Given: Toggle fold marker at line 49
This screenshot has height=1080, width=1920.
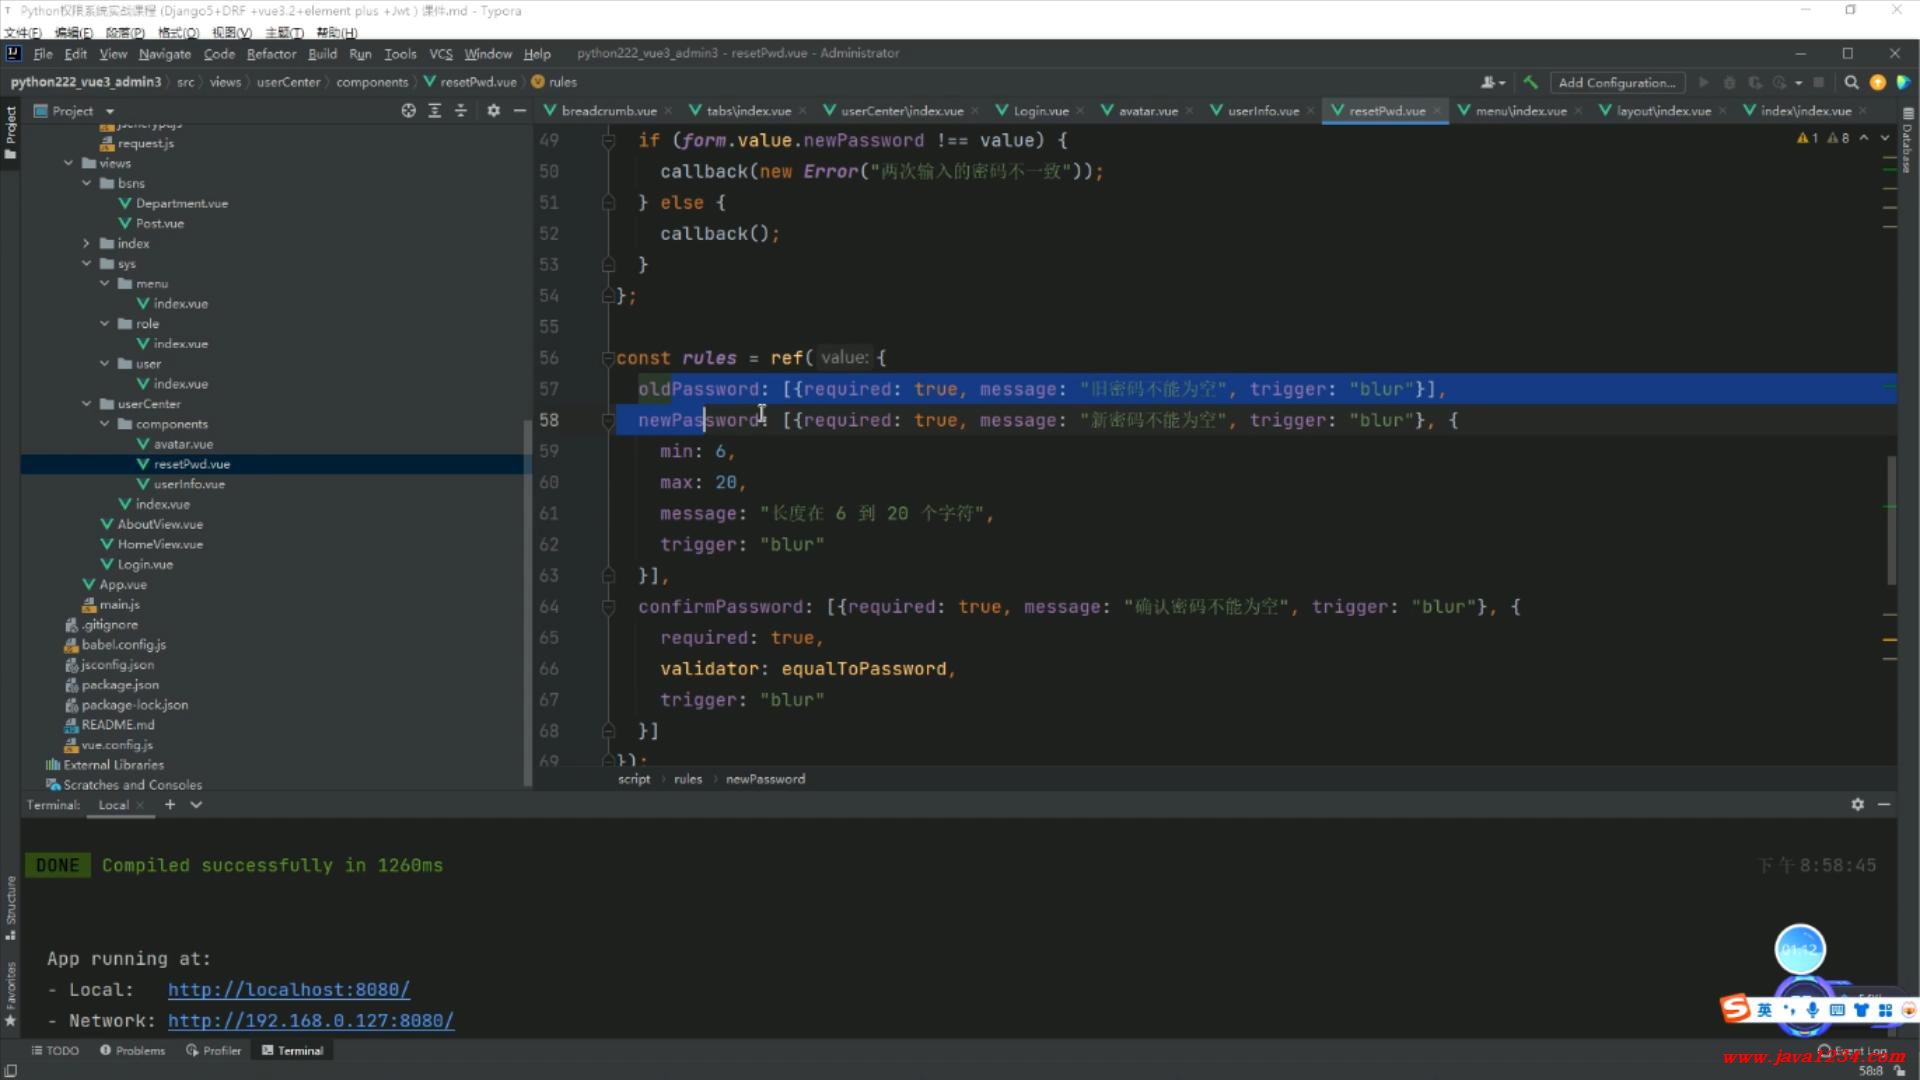Looking at the screenshot, I should tap(608, 140).
